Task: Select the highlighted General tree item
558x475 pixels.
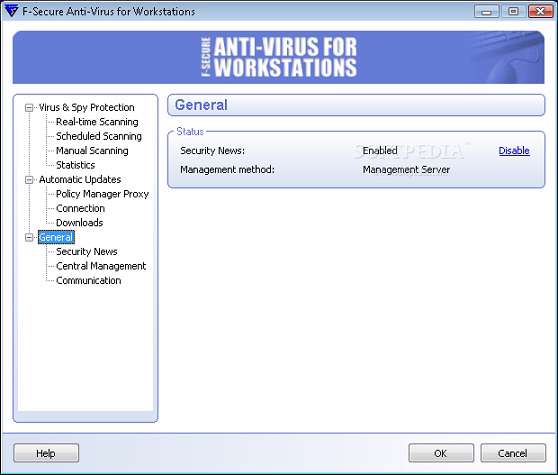Action: [x=56, y=237]
